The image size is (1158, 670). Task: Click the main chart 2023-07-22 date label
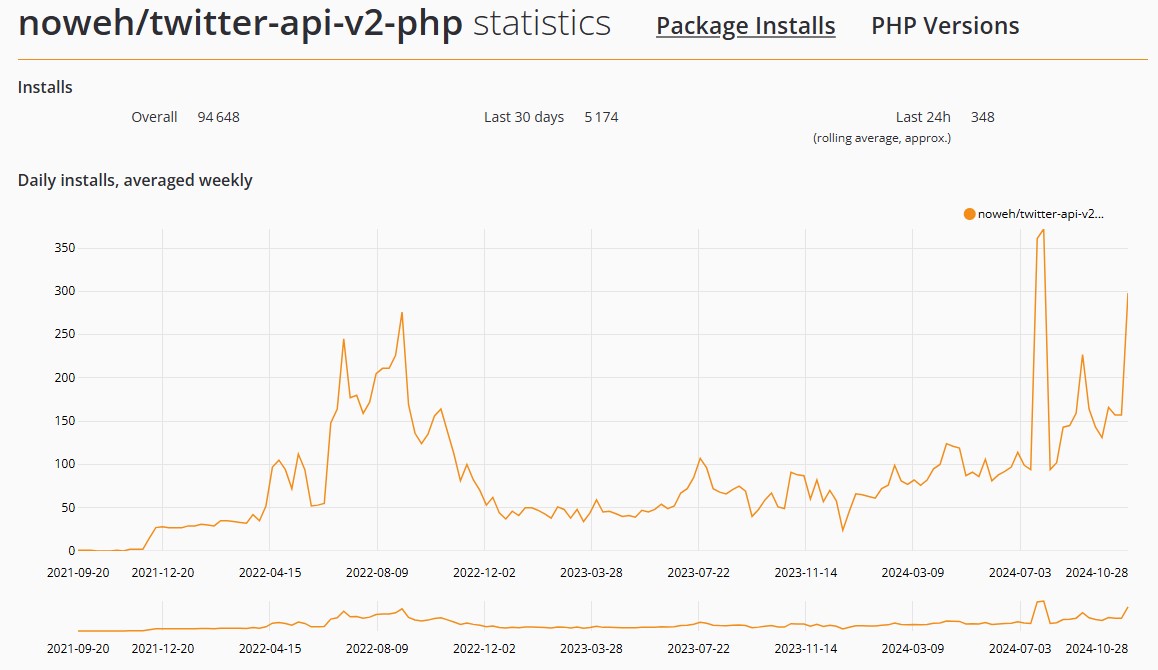click(699, 572)
